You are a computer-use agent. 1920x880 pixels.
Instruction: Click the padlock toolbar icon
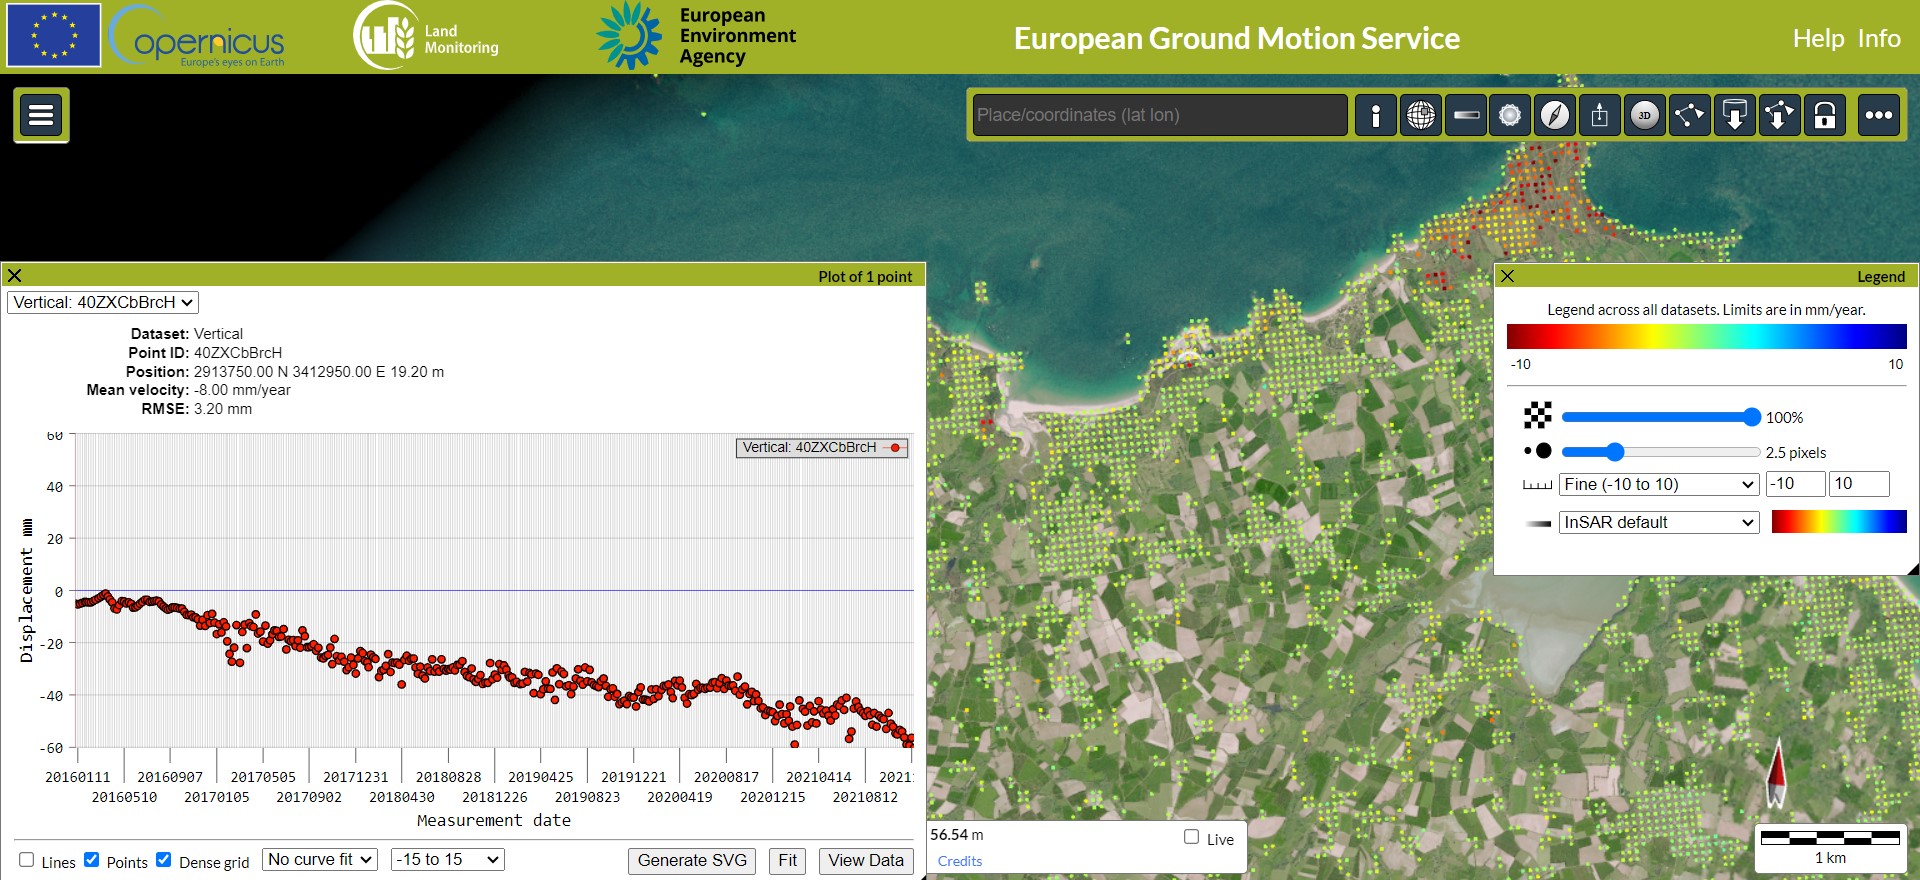click(1825, 115)
